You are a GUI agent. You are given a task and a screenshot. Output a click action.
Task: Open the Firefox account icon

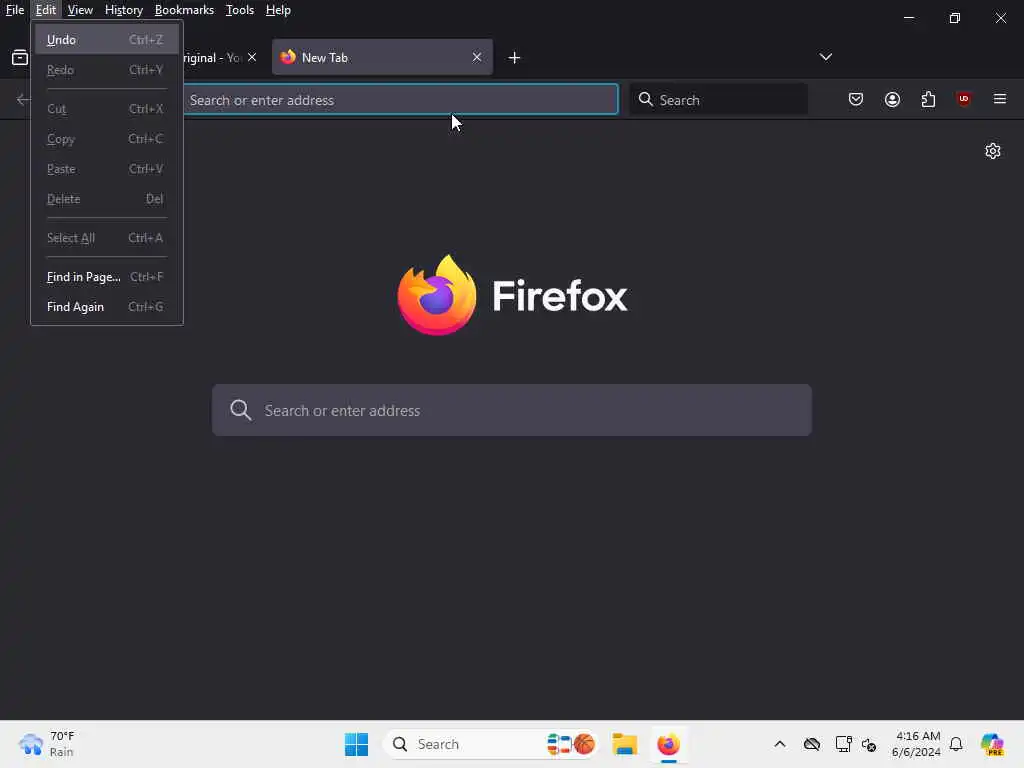tap(892, 99)
